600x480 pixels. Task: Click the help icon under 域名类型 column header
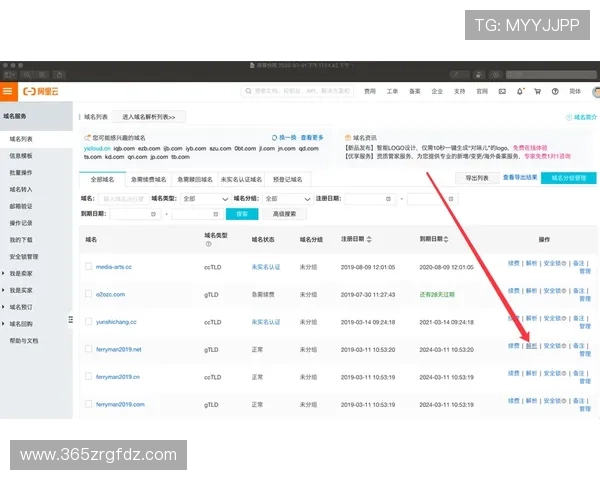point(208,244)
